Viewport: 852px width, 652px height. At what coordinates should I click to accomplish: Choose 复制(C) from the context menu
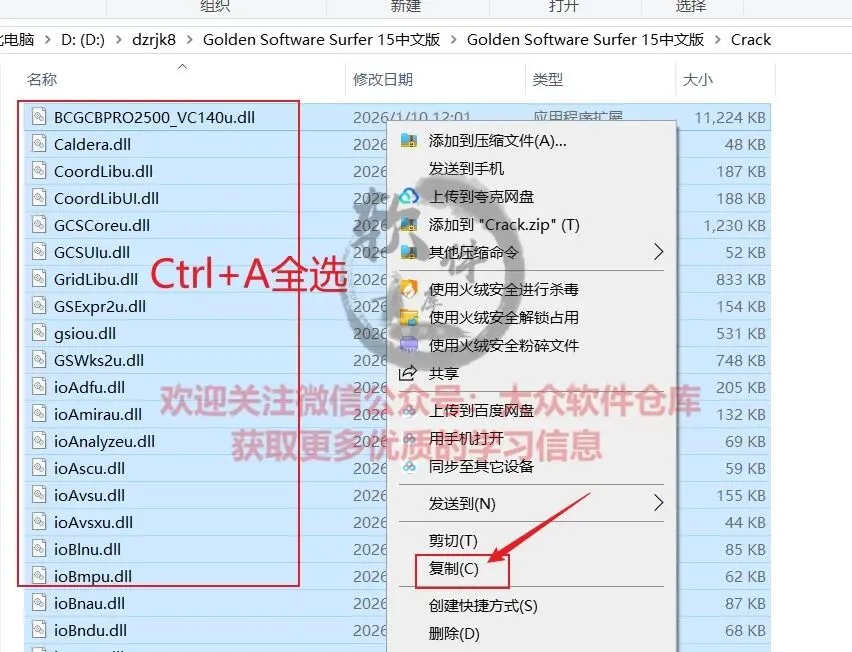[453, 569]
